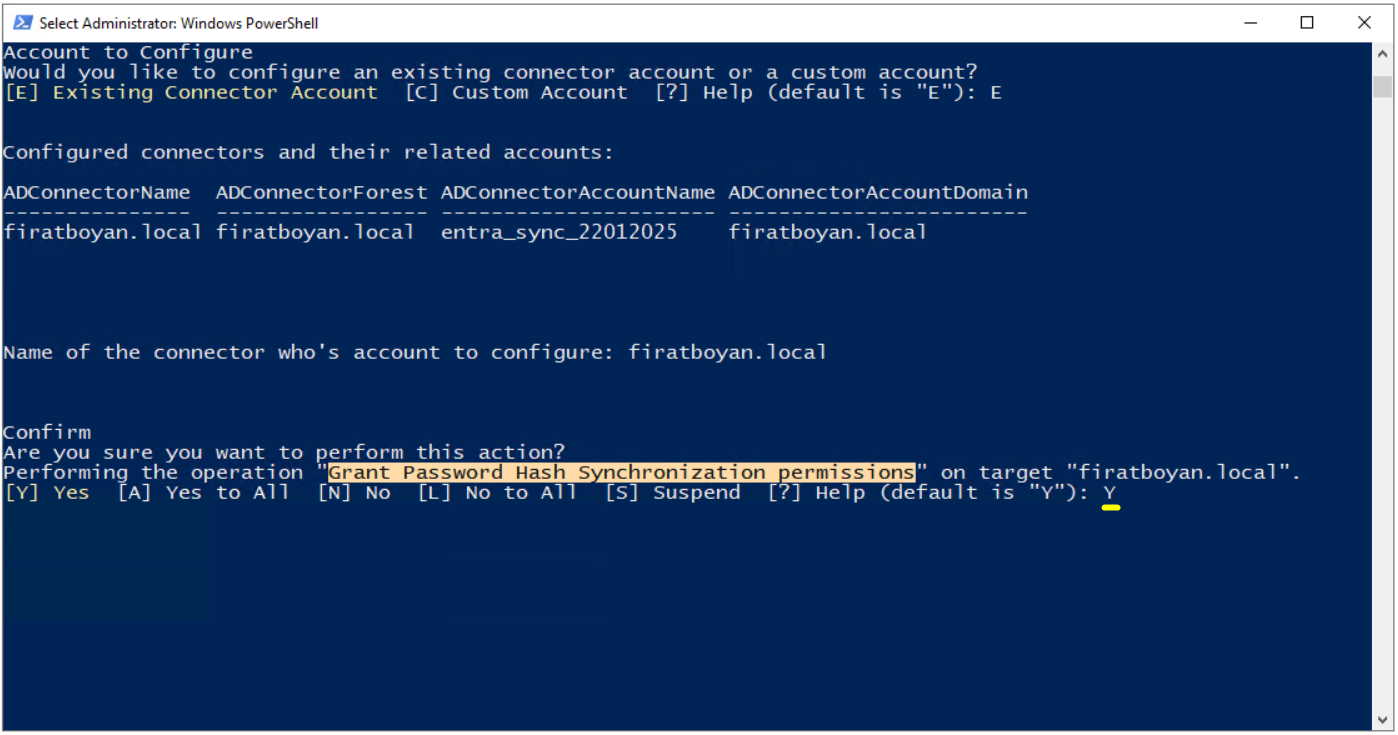Minimize the PowerShell window
Image resolution: width=1398 pixels, height=735 pixels.
click(1250, 22)
